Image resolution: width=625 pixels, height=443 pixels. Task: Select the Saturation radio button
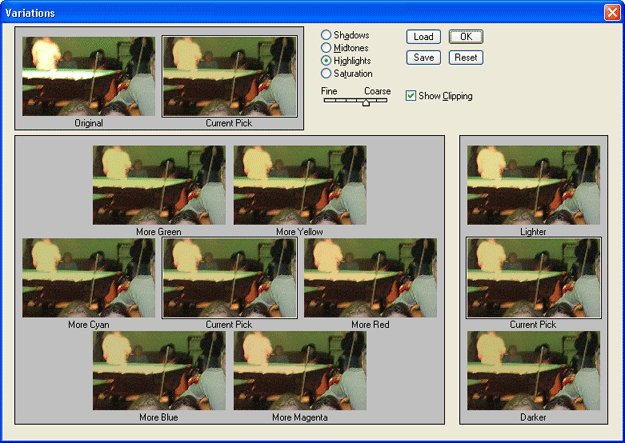pos(326,73)
